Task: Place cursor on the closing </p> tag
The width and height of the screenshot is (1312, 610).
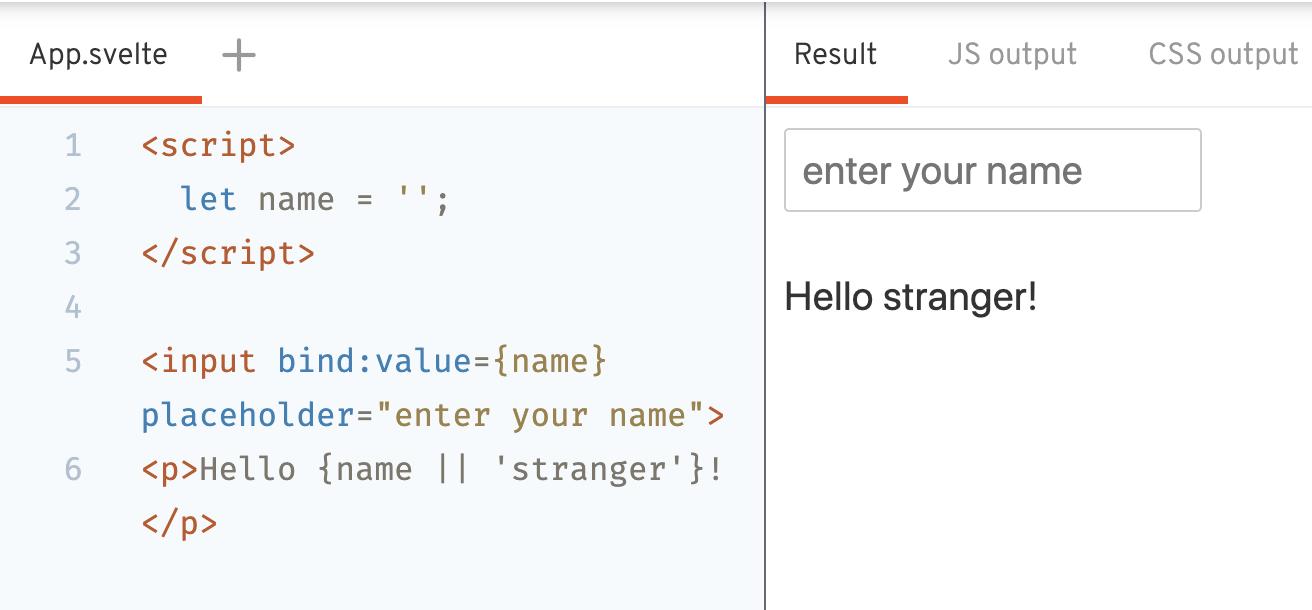Action: pyautogui.click(x=180, y=524)
